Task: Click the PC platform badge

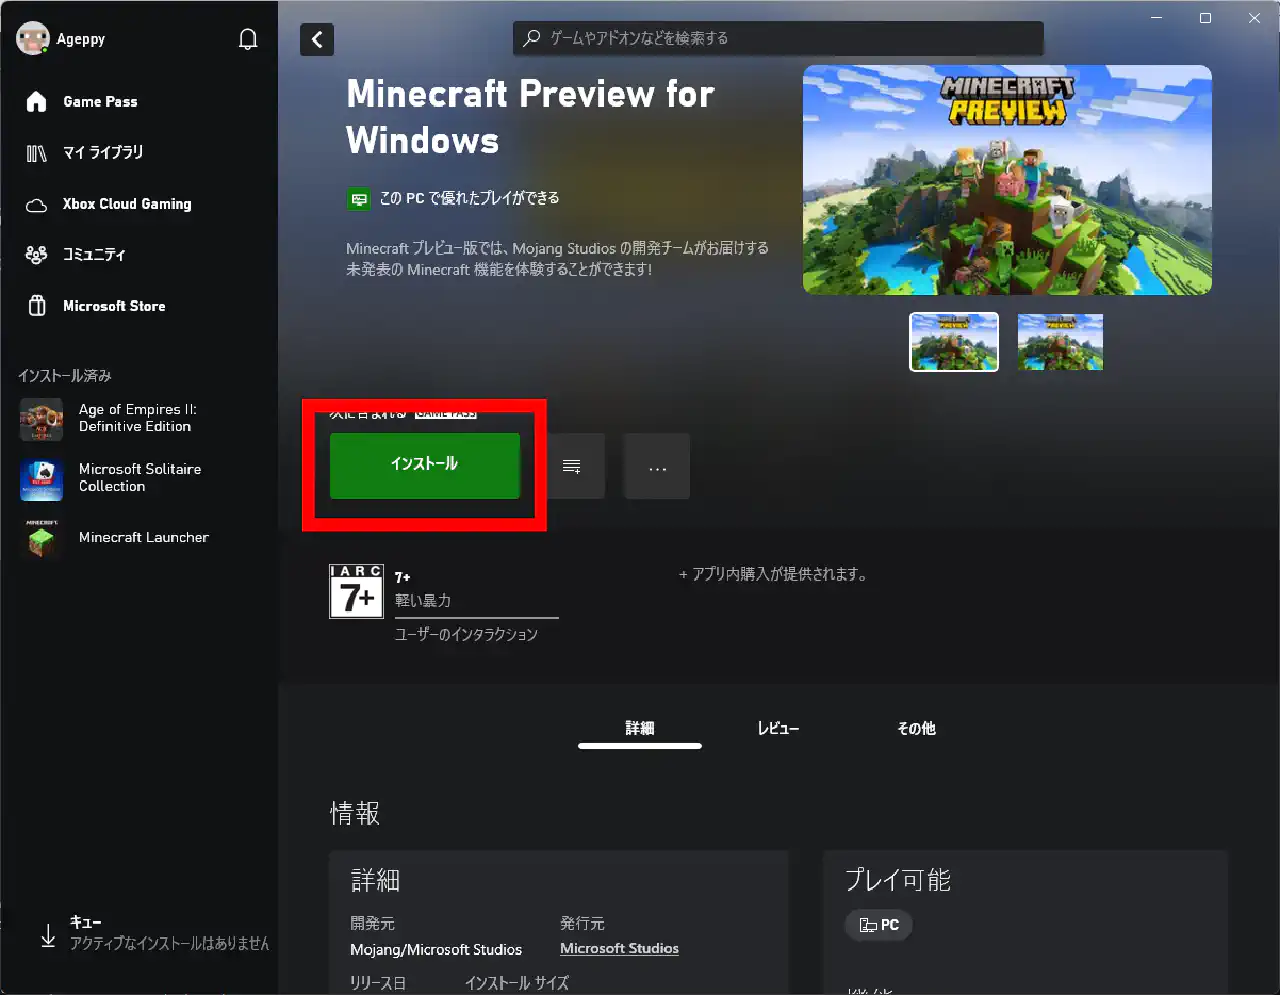Action: 879,925
